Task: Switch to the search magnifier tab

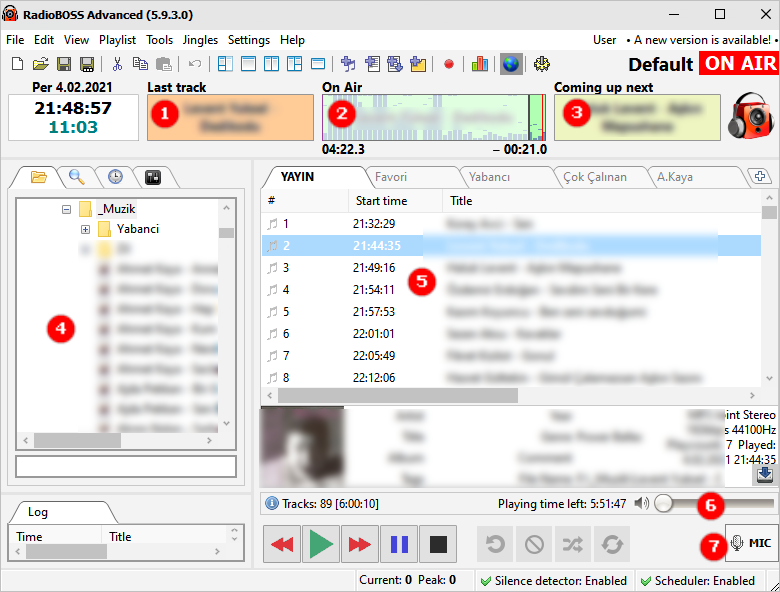Action: point(77,177)
